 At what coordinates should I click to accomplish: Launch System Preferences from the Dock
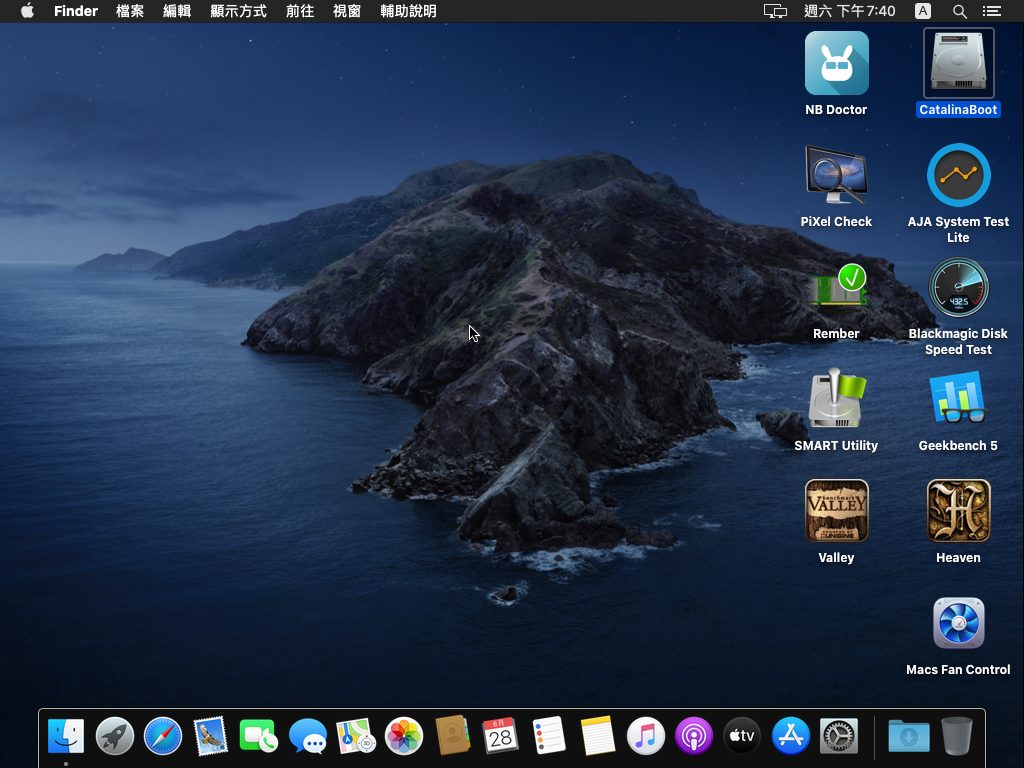838,737
